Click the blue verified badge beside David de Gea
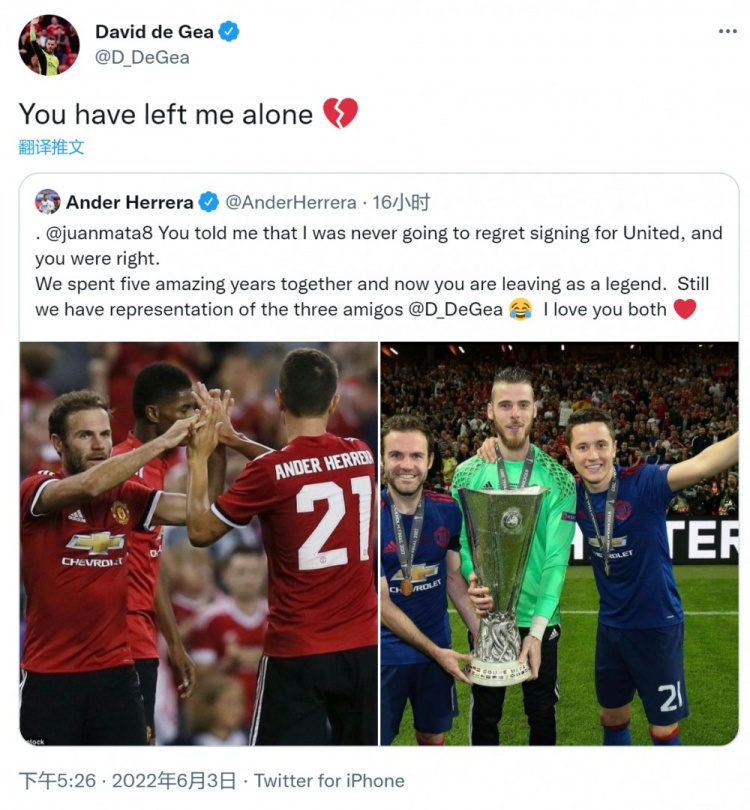The height and width of the screenshot is (810, 750). (x=228, y=32)
